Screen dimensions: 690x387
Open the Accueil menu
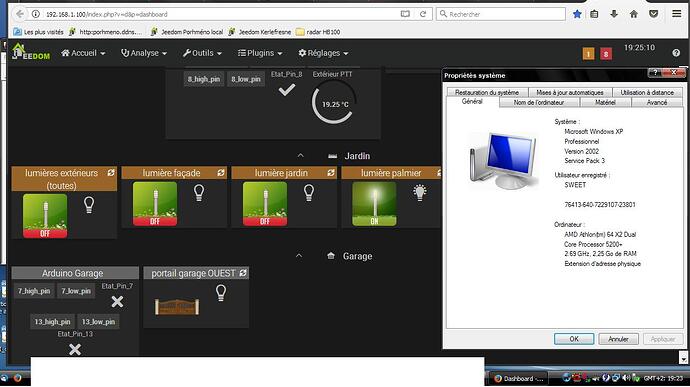[83, 53]
